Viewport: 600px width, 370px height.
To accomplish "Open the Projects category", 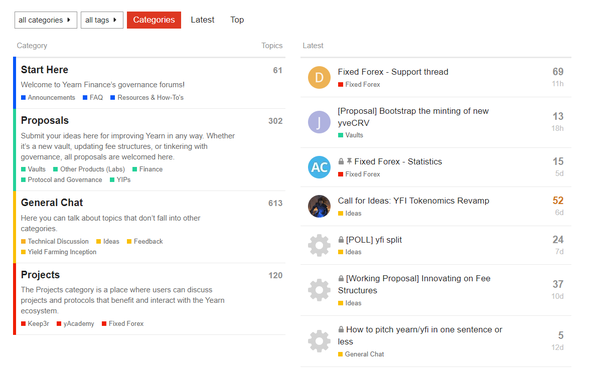I will (x=40, y=275).
